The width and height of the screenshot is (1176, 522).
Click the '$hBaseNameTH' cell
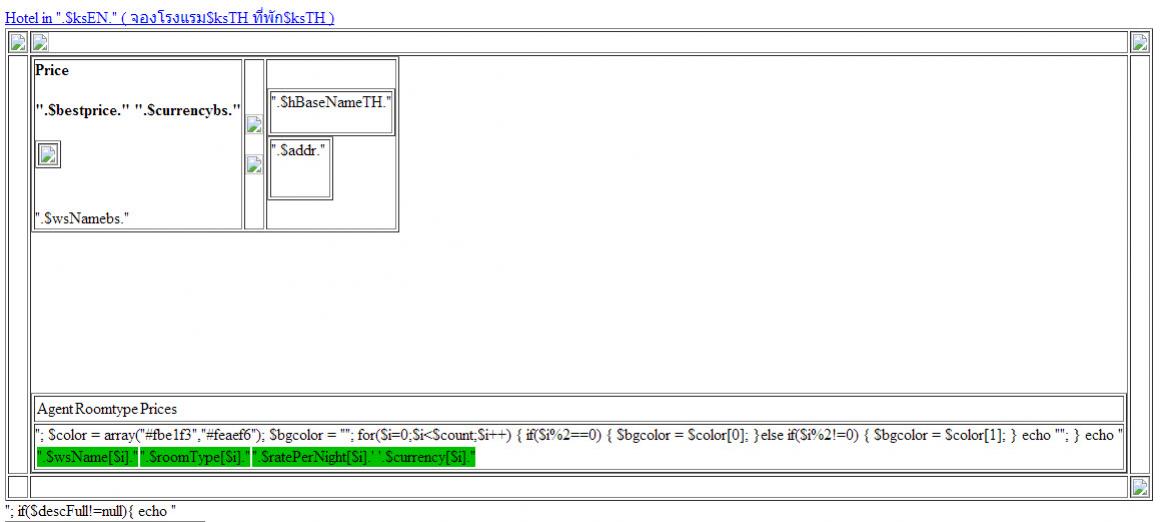332,112
